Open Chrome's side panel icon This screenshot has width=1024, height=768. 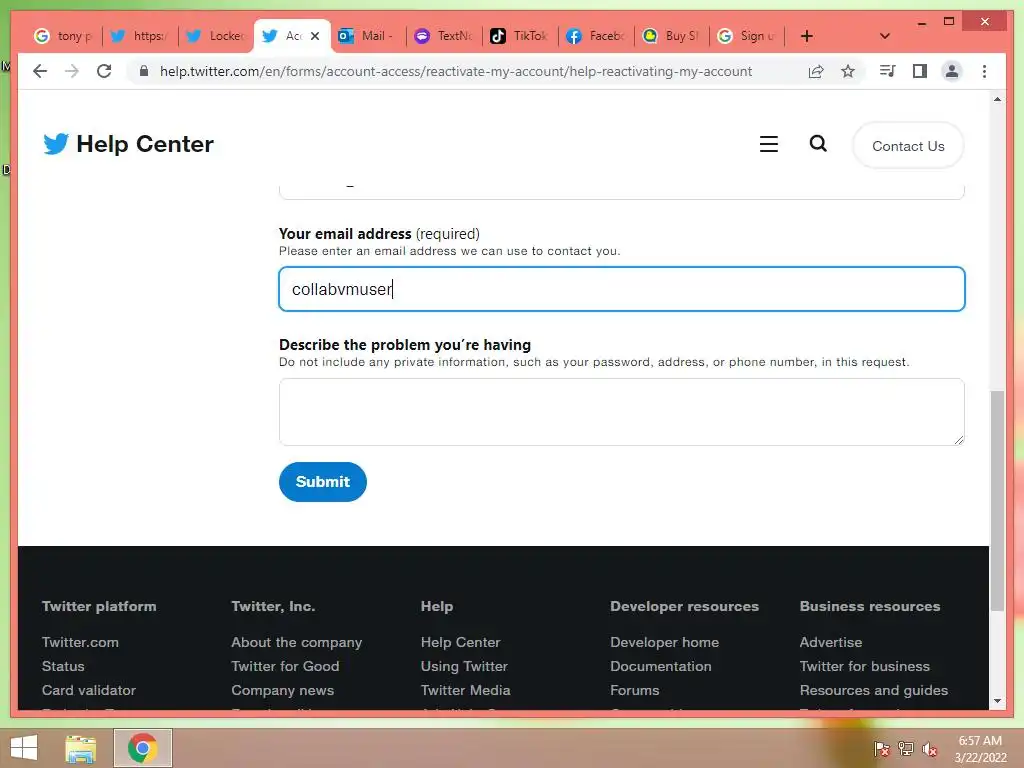coord(920,71)
